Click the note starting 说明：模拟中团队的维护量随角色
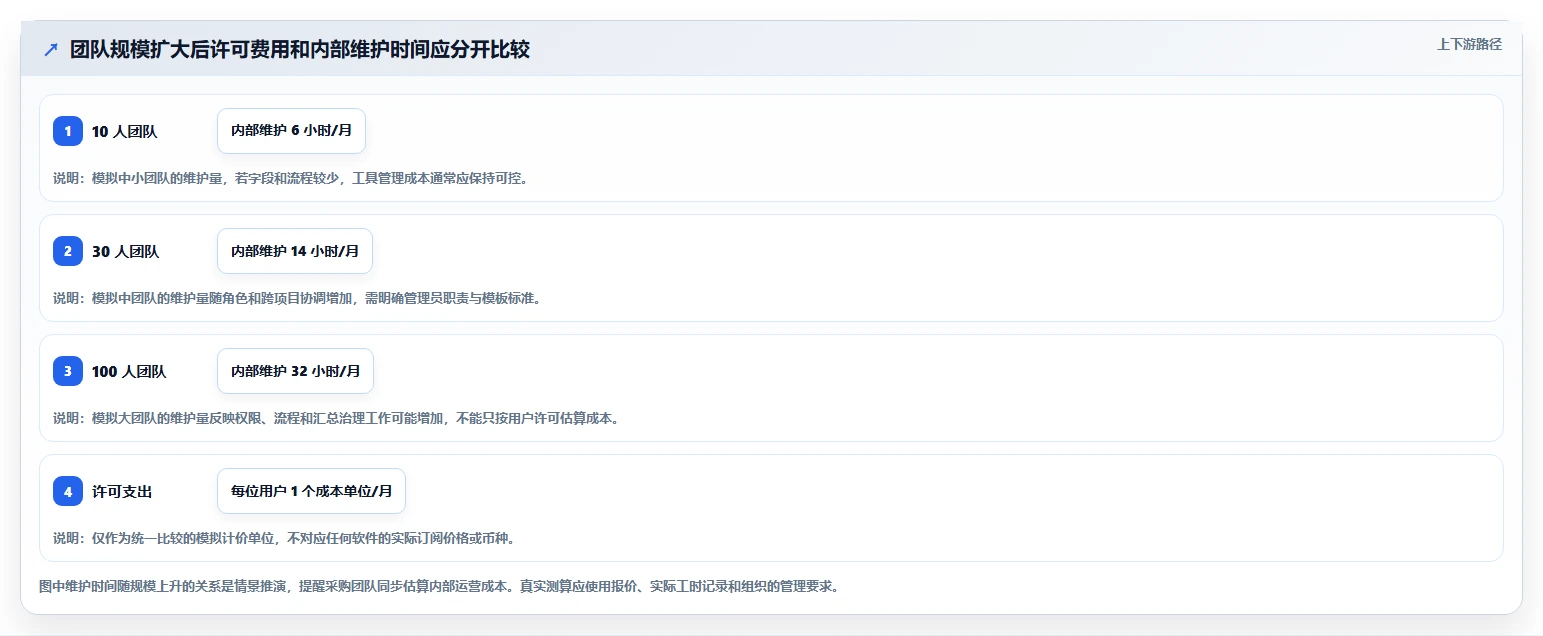The height and width of the screenshot is (636, 1543). (x=297, y=298)
